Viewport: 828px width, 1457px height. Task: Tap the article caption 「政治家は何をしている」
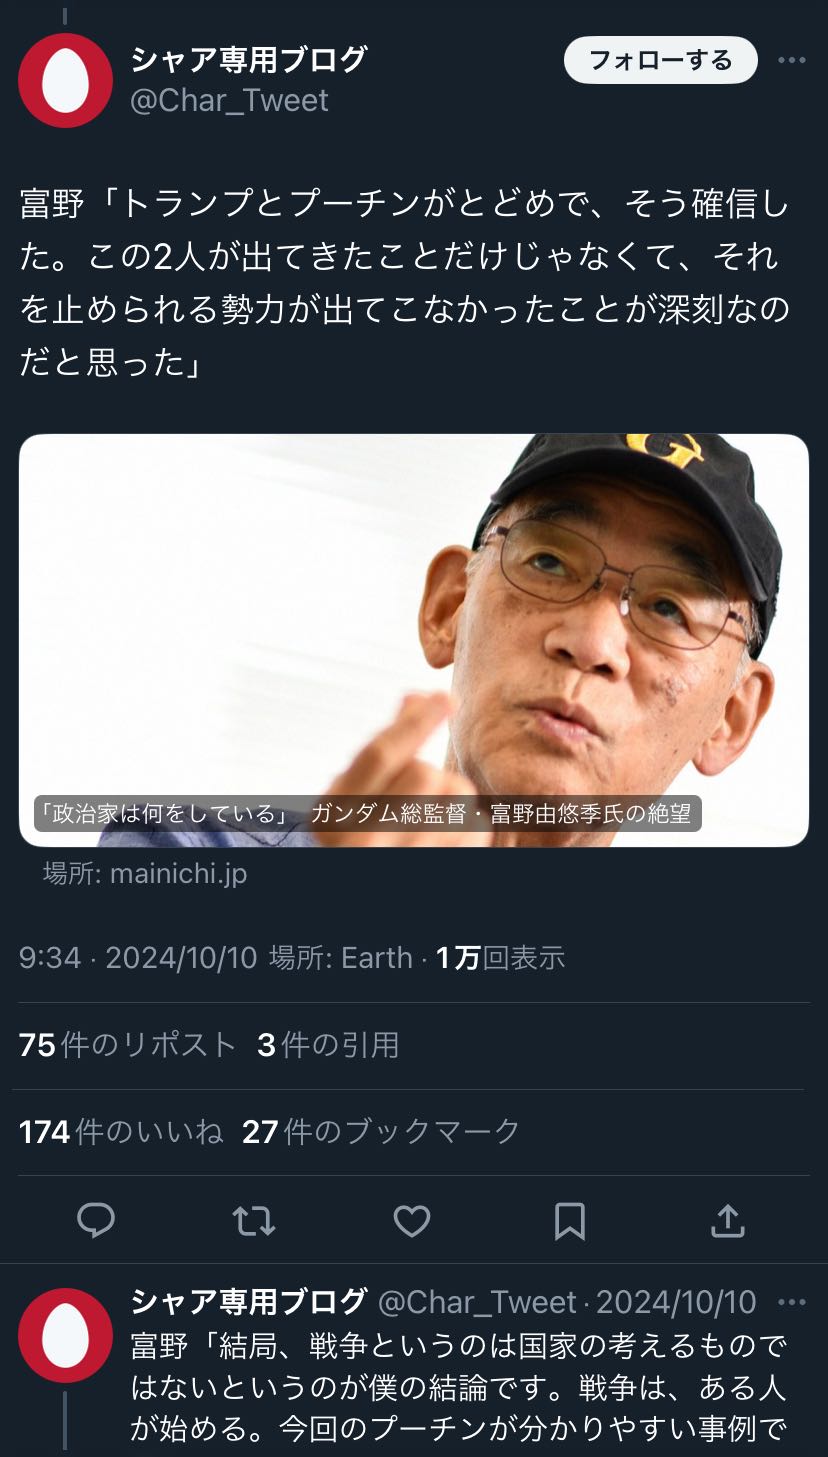click(163, 813)
